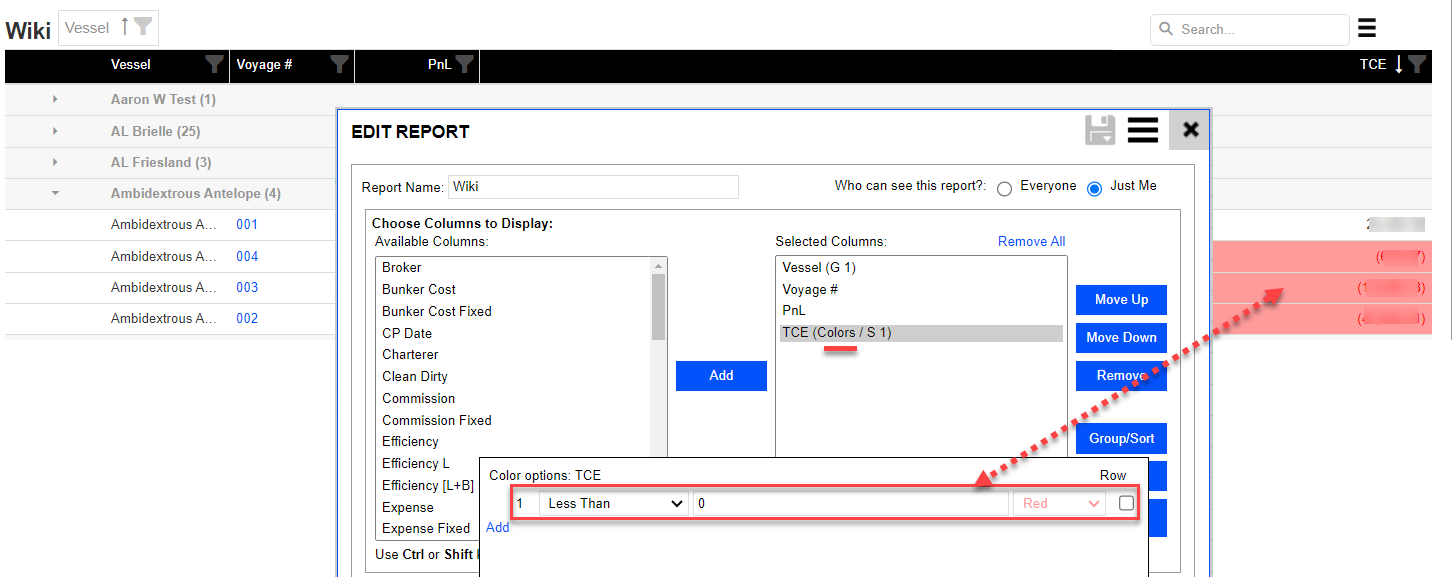The height and width of the screenshot is (577, 1456).
Task: Click the Voyage # column filter icon
Action: click(340, 65)
